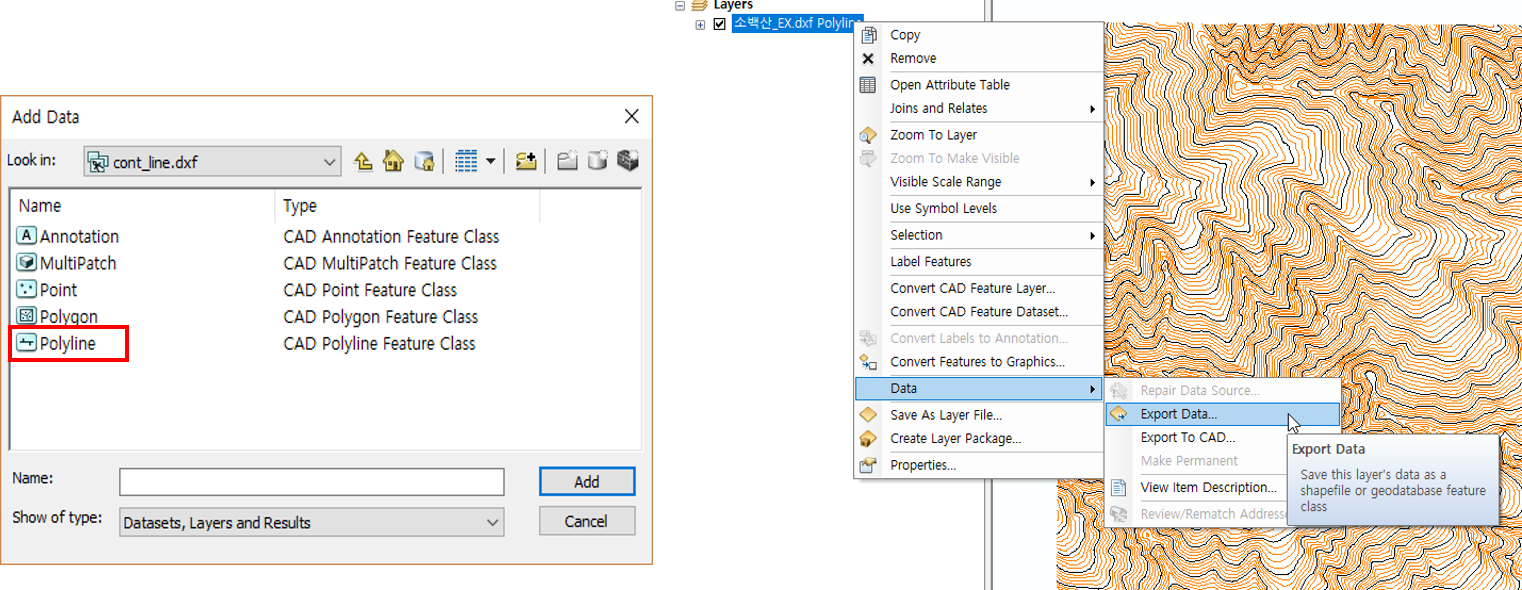Choose Convert CAD Feature Layer
Viewport: 1522px width, 590px height.
(x=978, y=288)
